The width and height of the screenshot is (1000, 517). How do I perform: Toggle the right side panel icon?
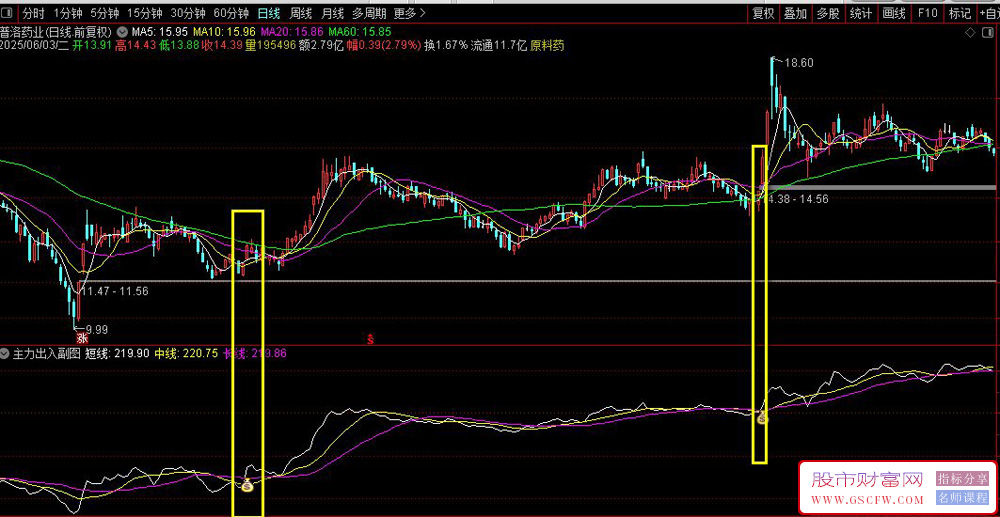(985, 32)
